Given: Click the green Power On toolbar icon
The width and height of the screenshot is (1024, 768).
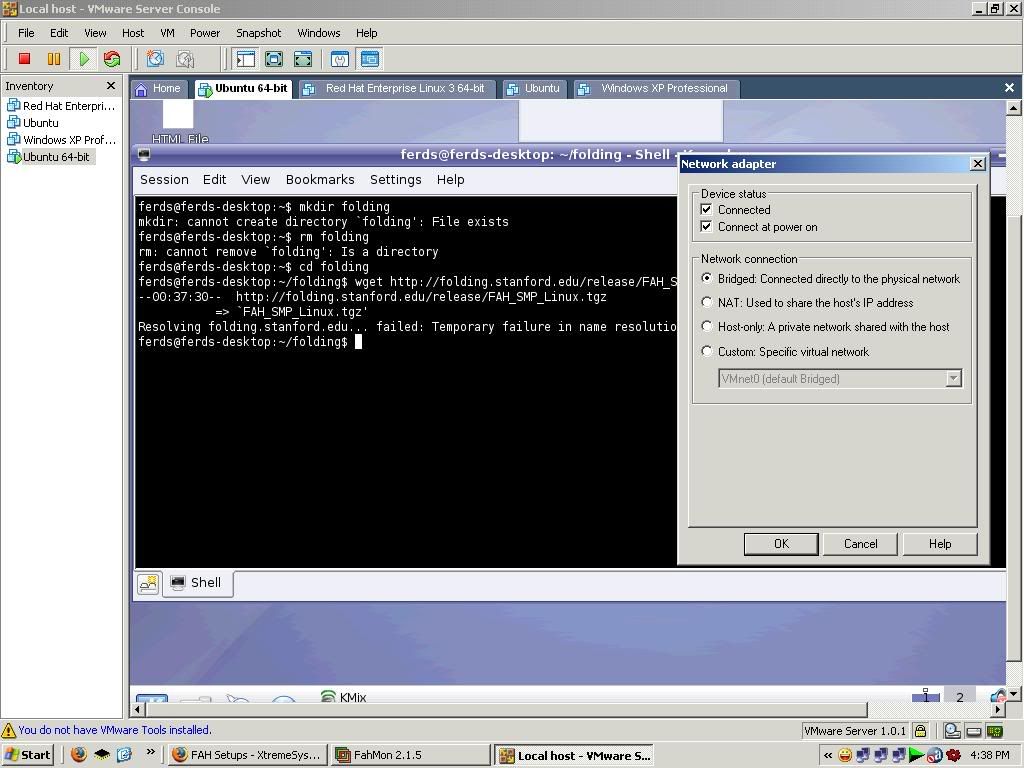Looking at the screenshot, I should (x=84, y=59).
